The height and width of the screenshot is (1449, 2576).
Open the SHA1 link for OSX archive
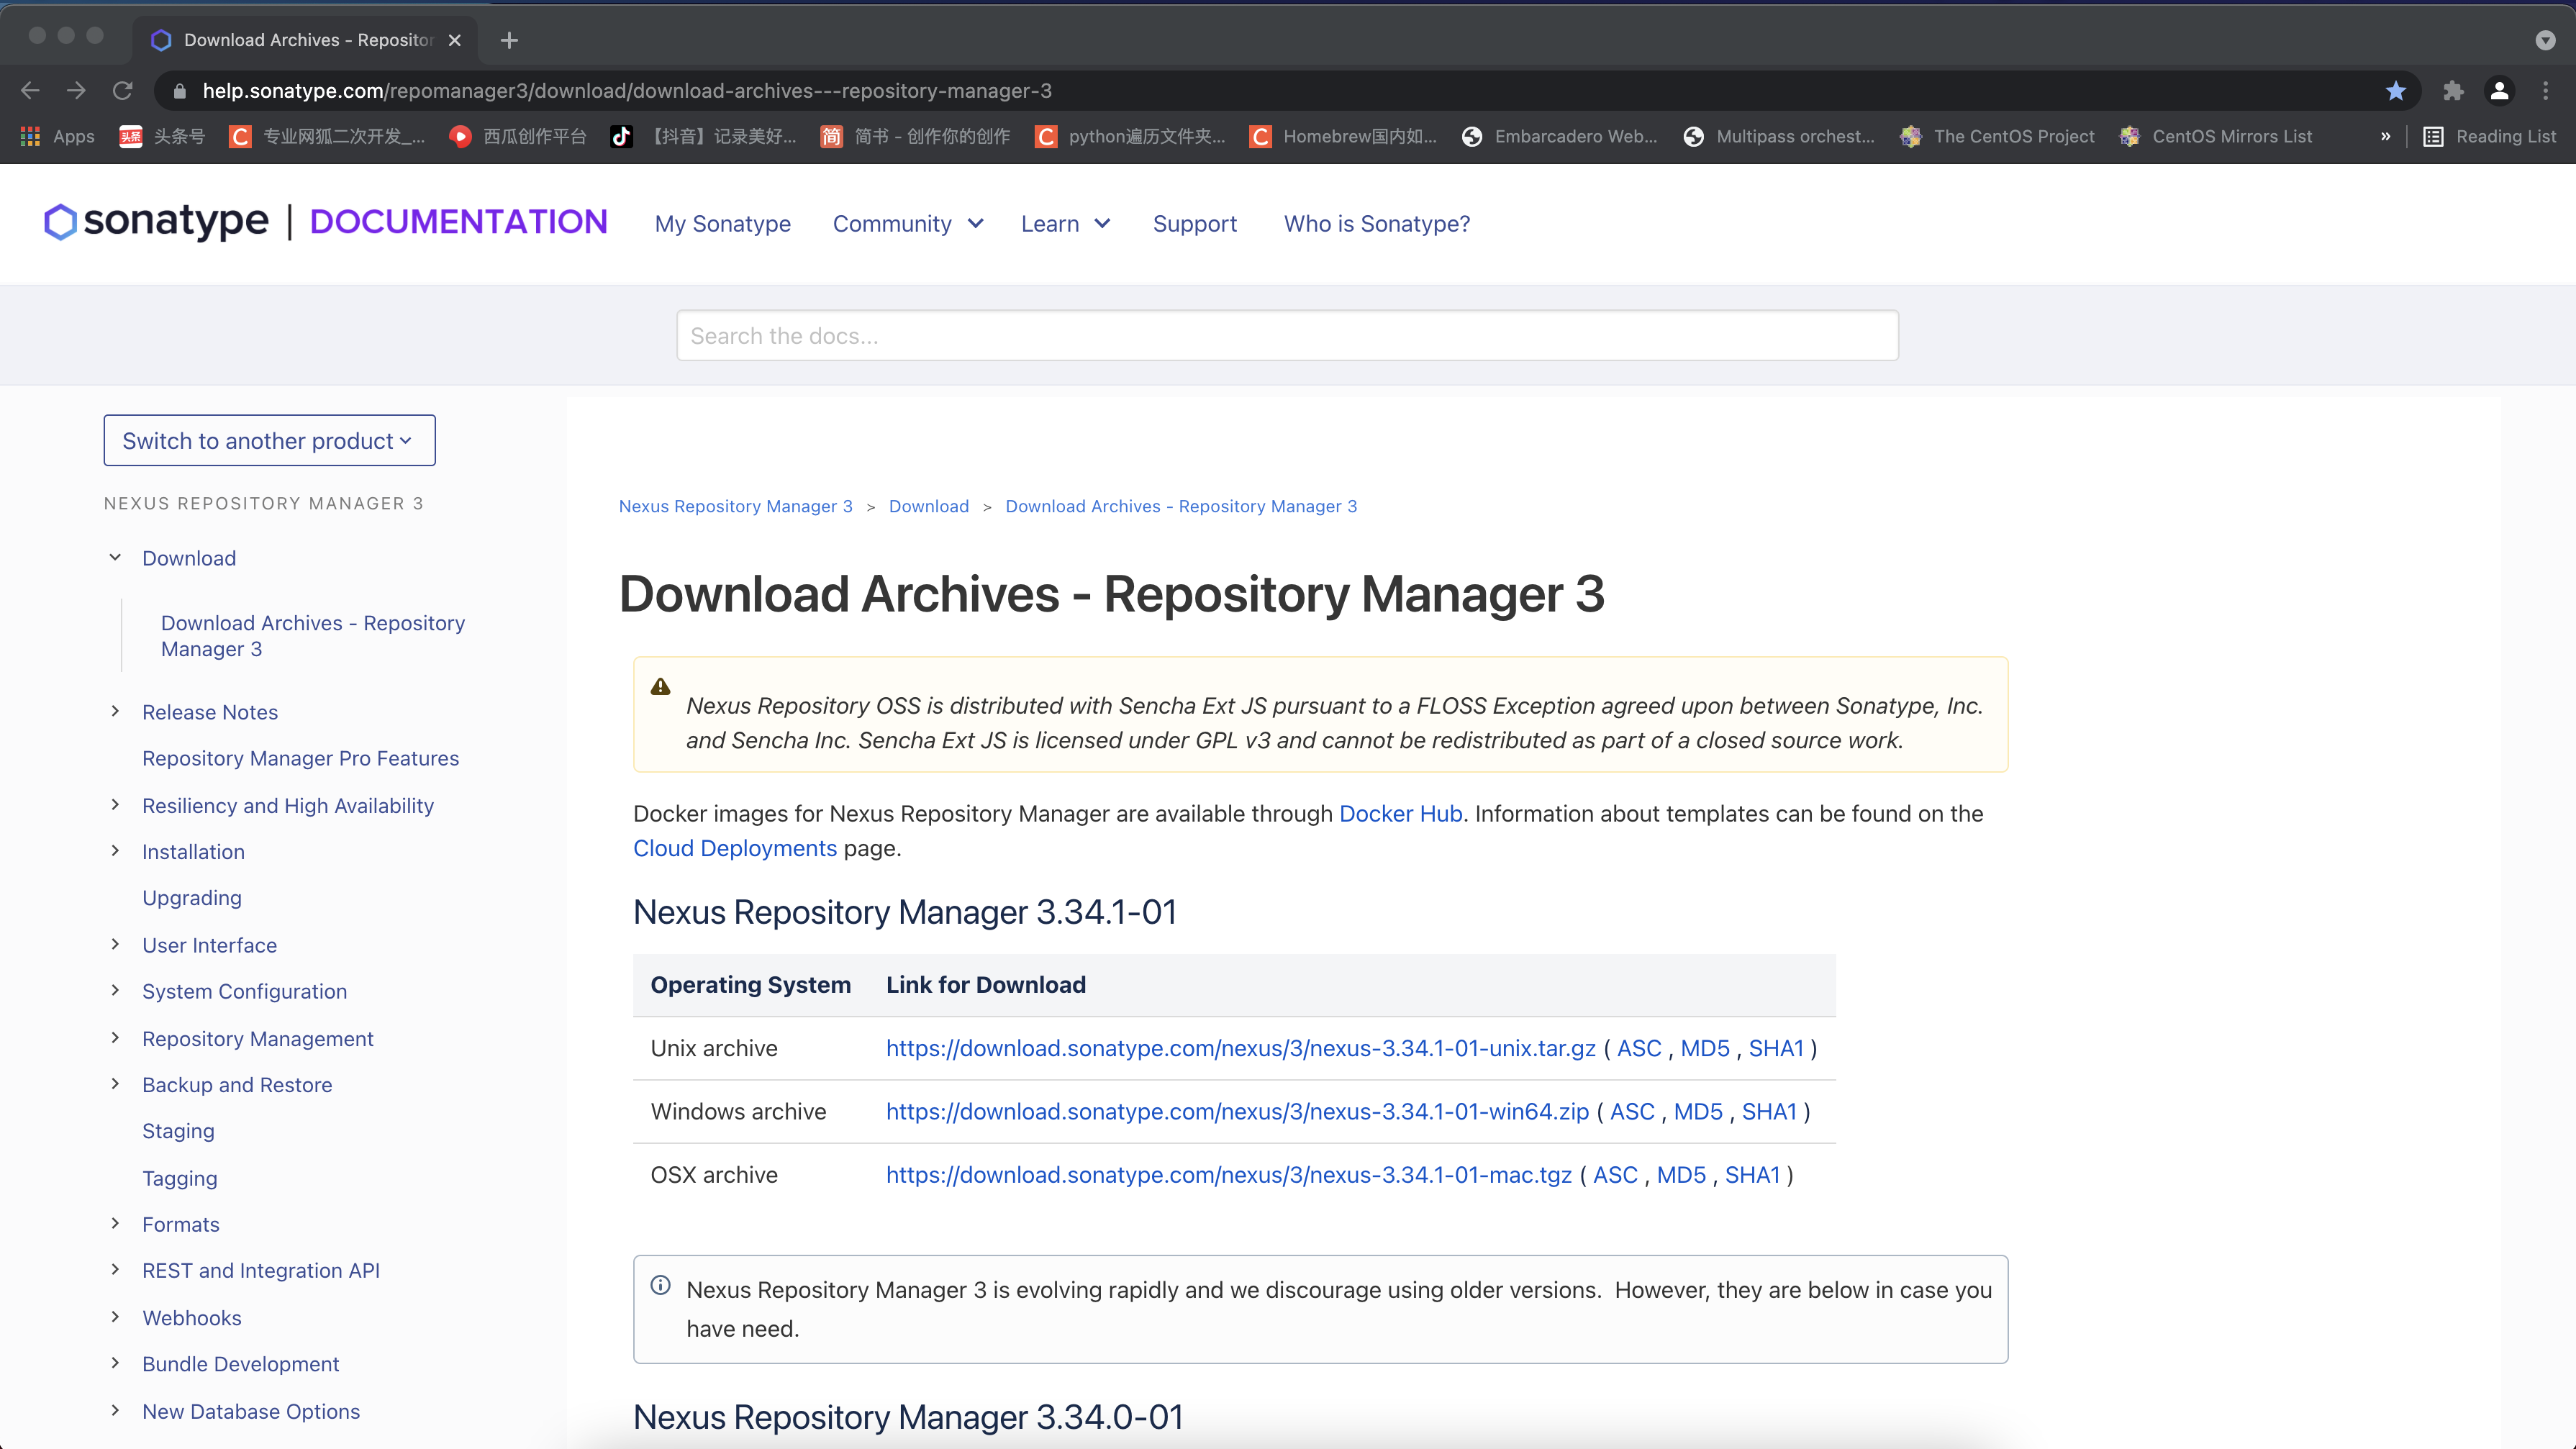coord(1753,1175)
